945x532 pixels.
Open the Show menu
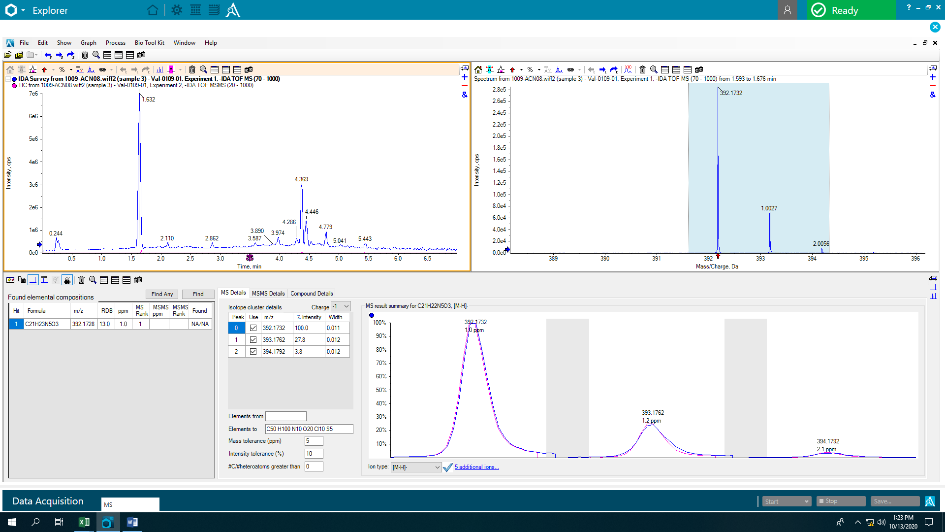pos(64,43)
